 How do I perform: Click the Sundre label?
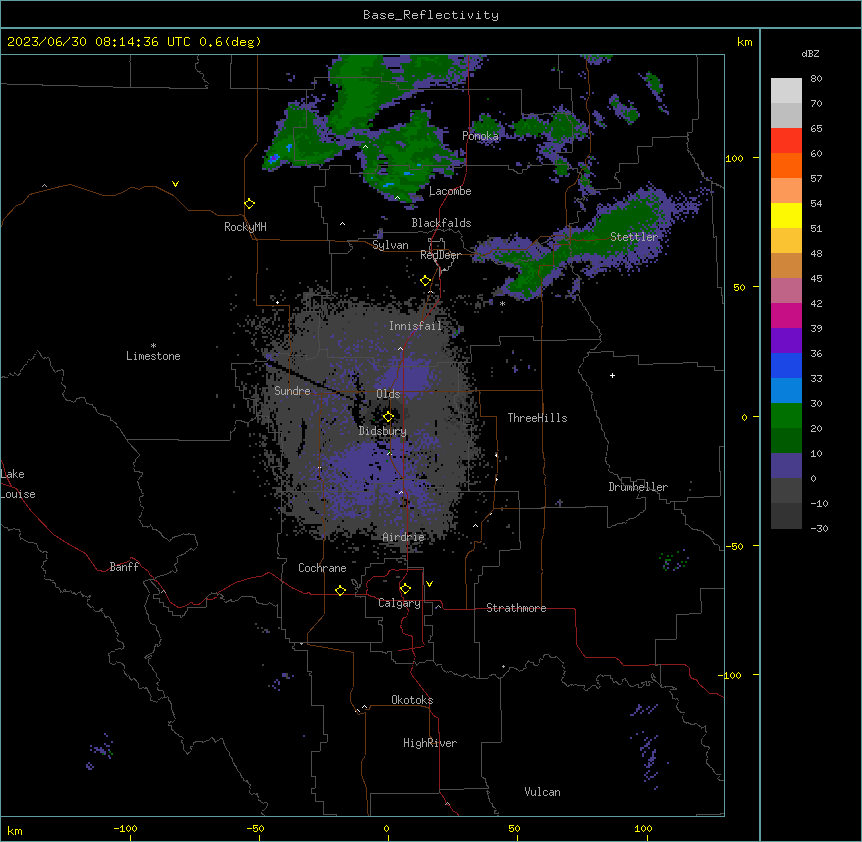pyautogui.click(x=292, y=391)
